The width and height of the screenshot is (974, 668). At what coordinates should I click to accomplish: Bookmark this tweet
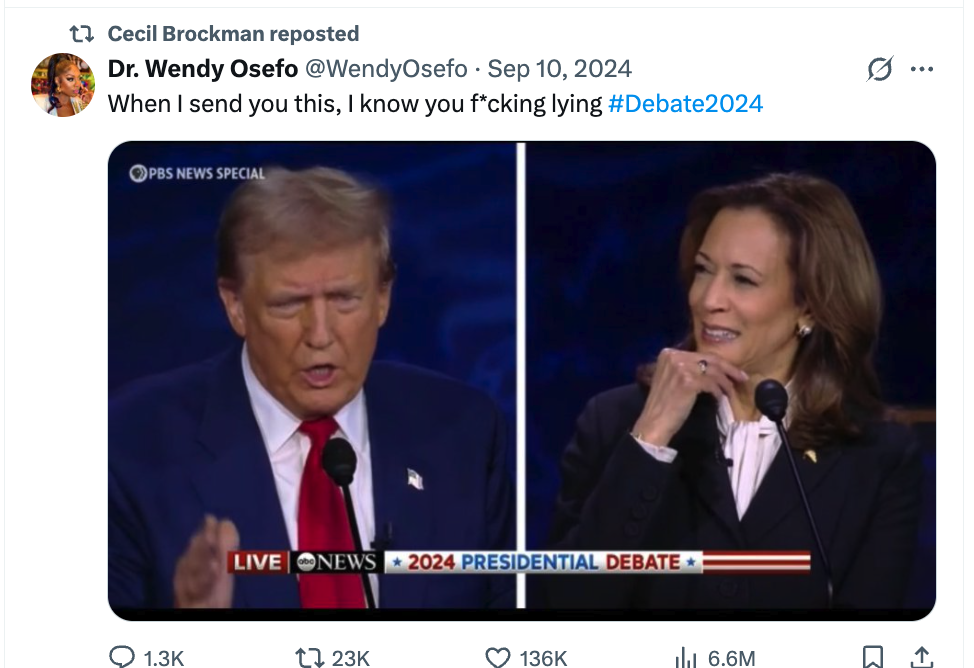(x=872, y=657)
